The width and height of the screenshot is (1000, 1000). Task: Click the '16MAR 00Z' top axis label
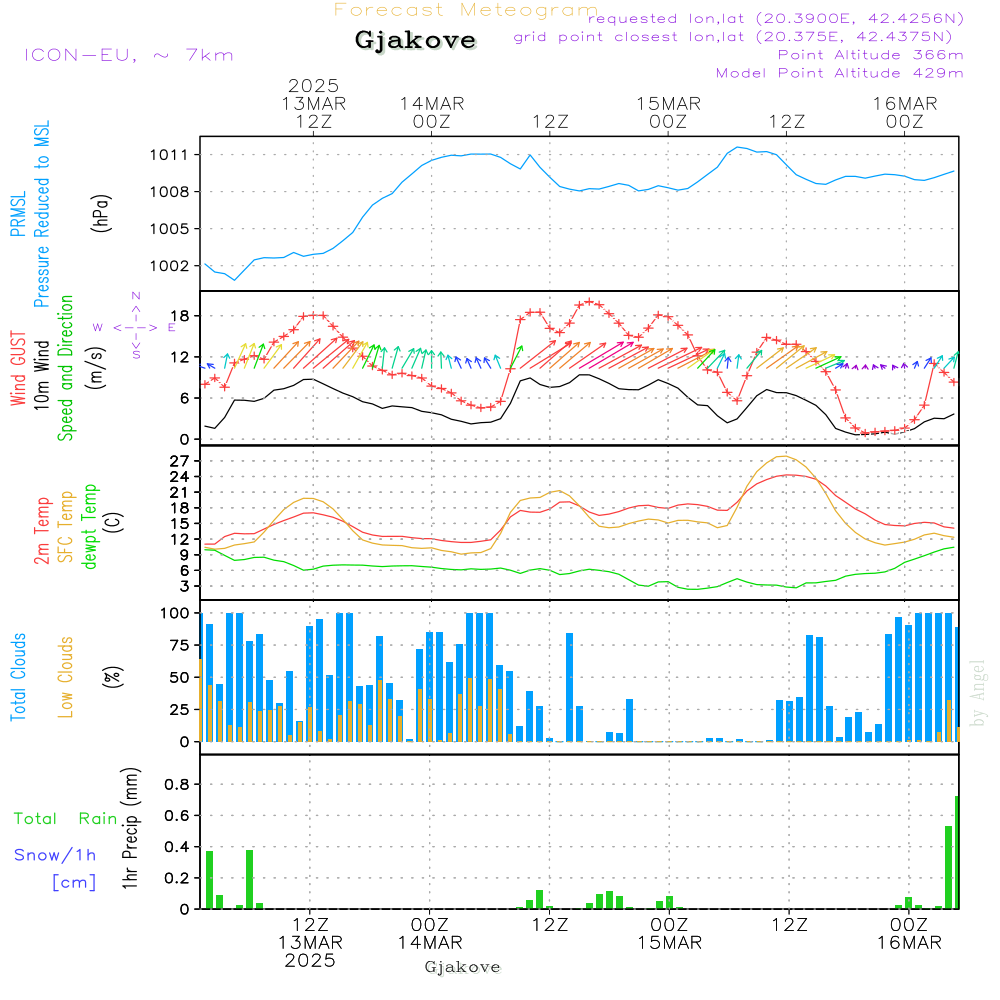(x=905, y=112)
